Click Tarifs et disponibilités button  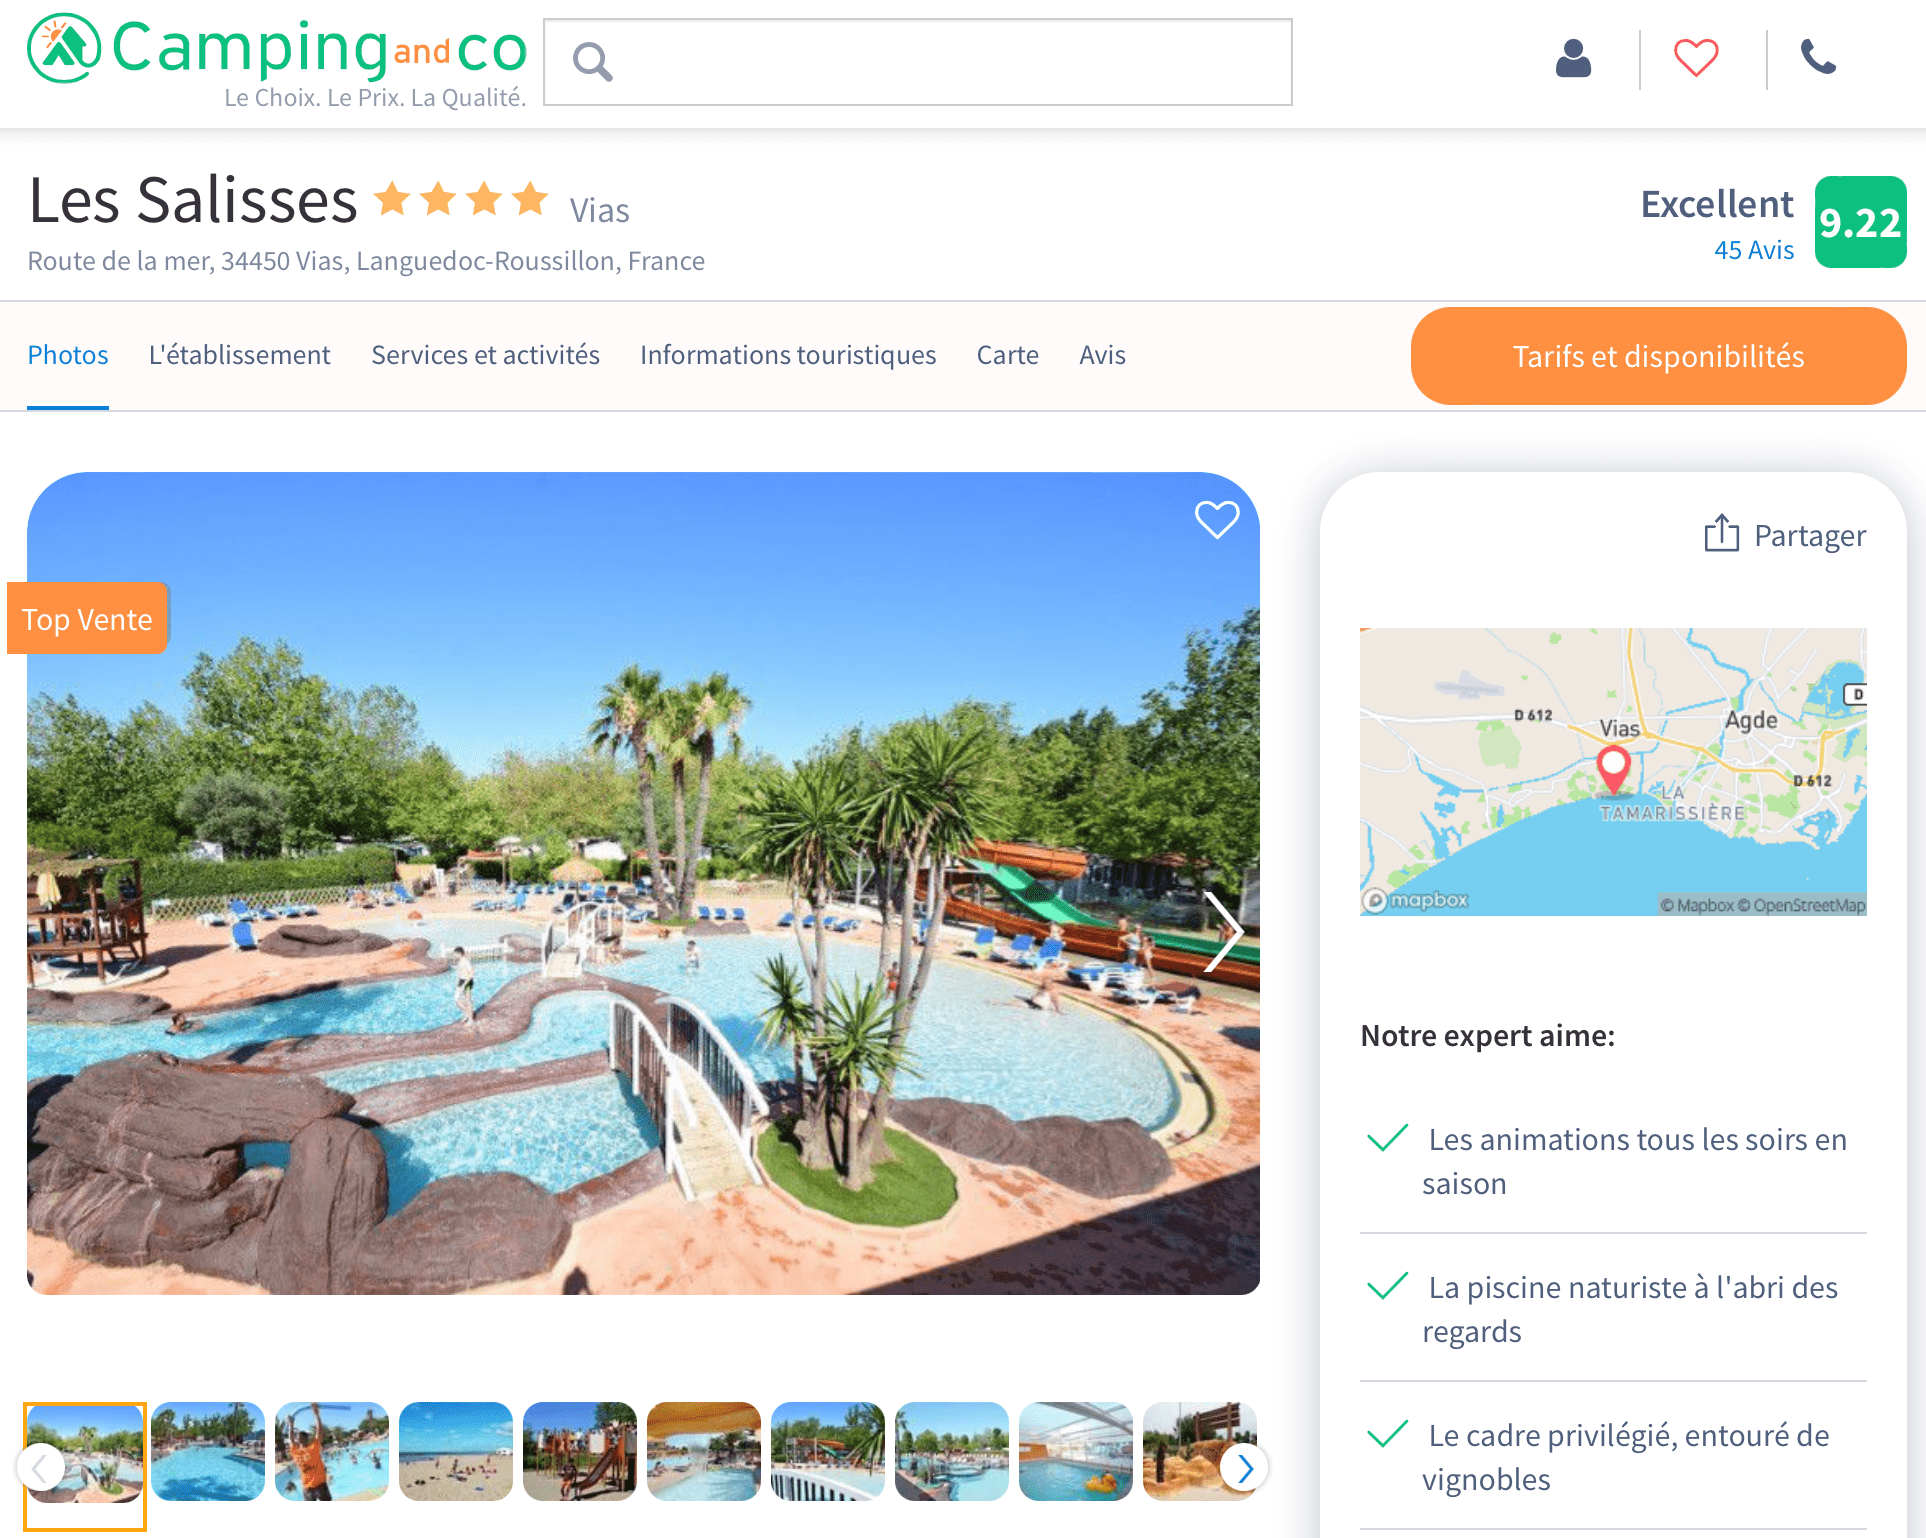(x=1658, y=356)
